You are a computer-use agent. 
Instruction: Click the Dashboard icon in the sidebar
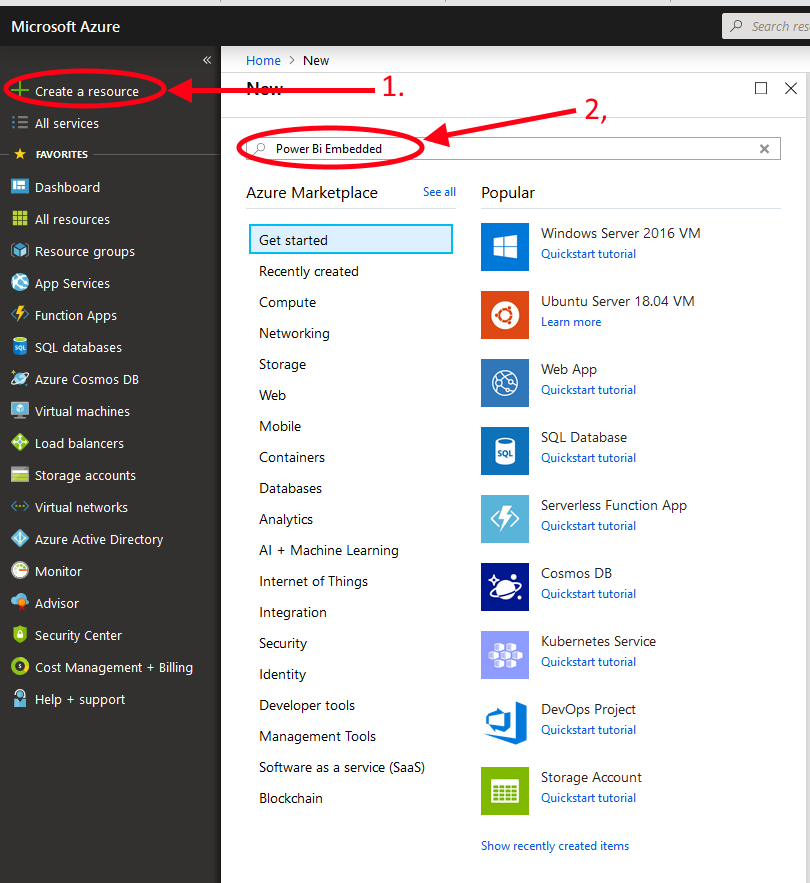tap(20, 186)
